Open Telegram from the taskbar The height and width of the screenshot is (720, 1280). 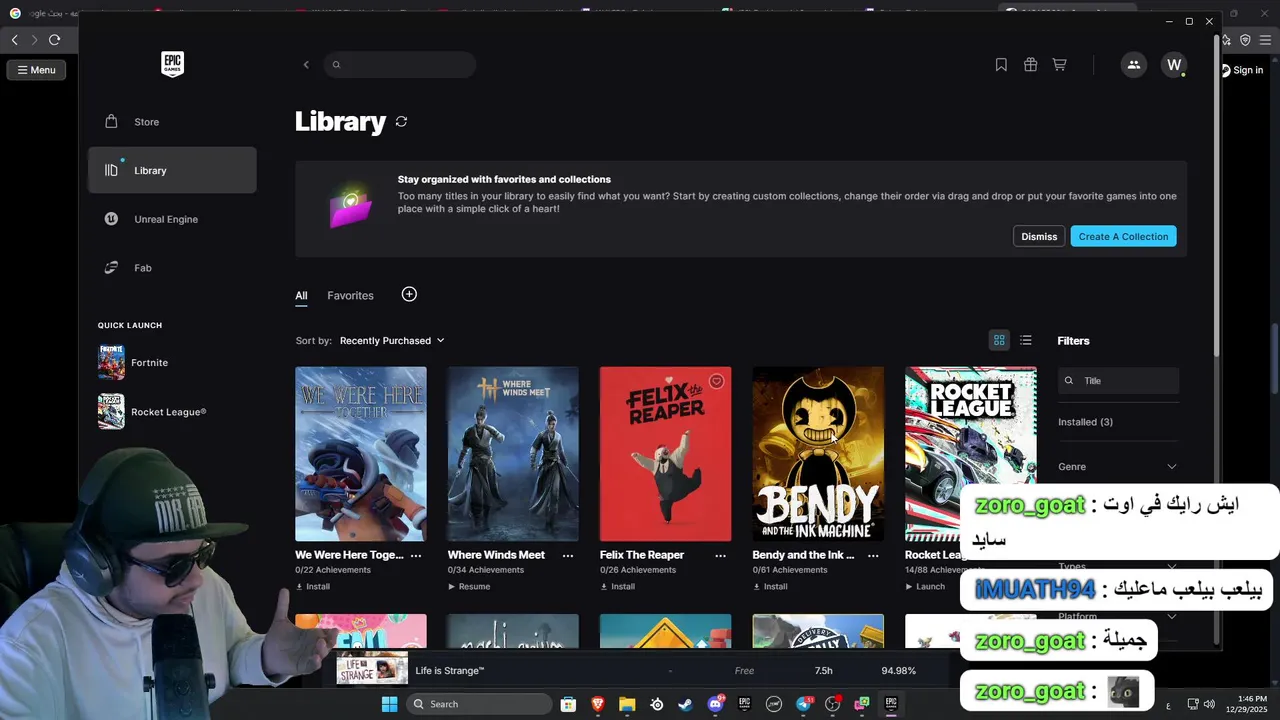[803, 704]
